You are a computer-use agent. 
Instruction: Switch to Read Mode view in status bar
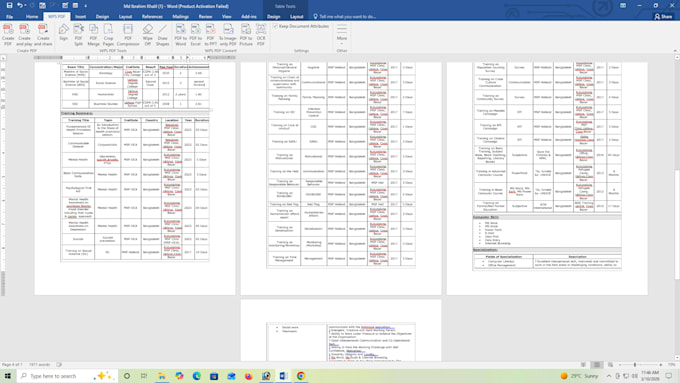(584, 365)
